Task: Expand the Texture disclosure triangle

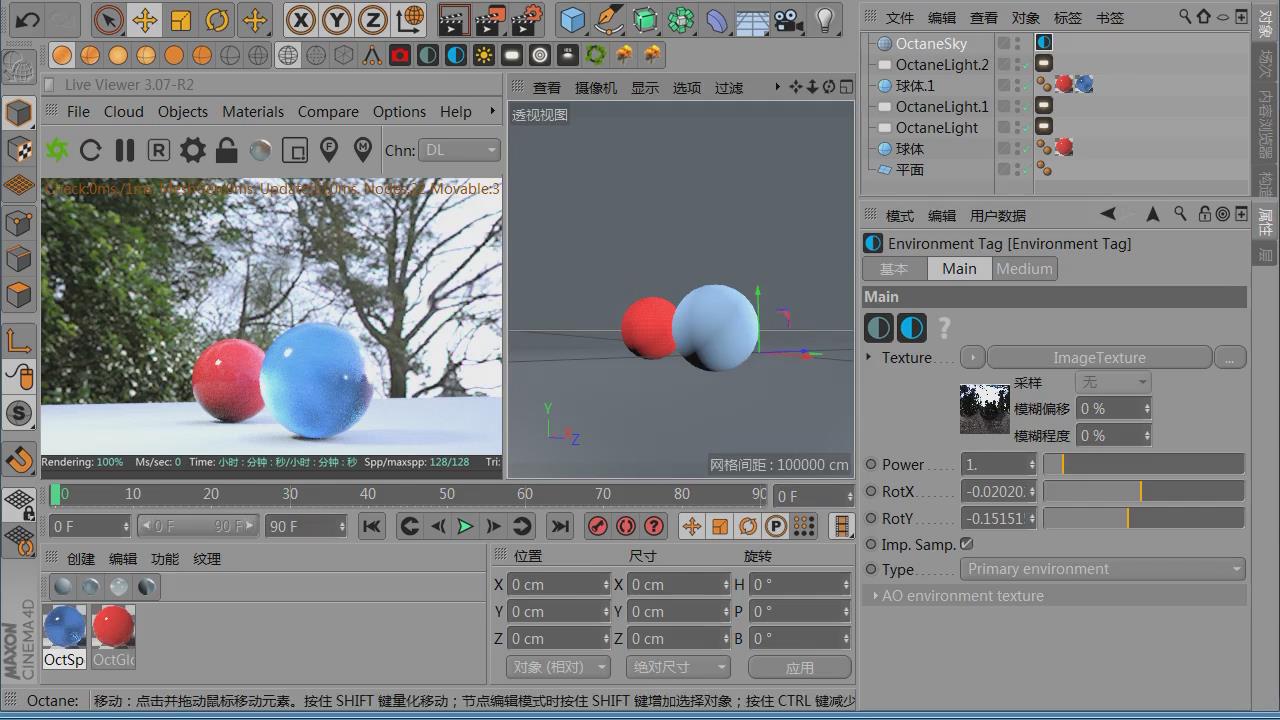Action: [869, 357]
